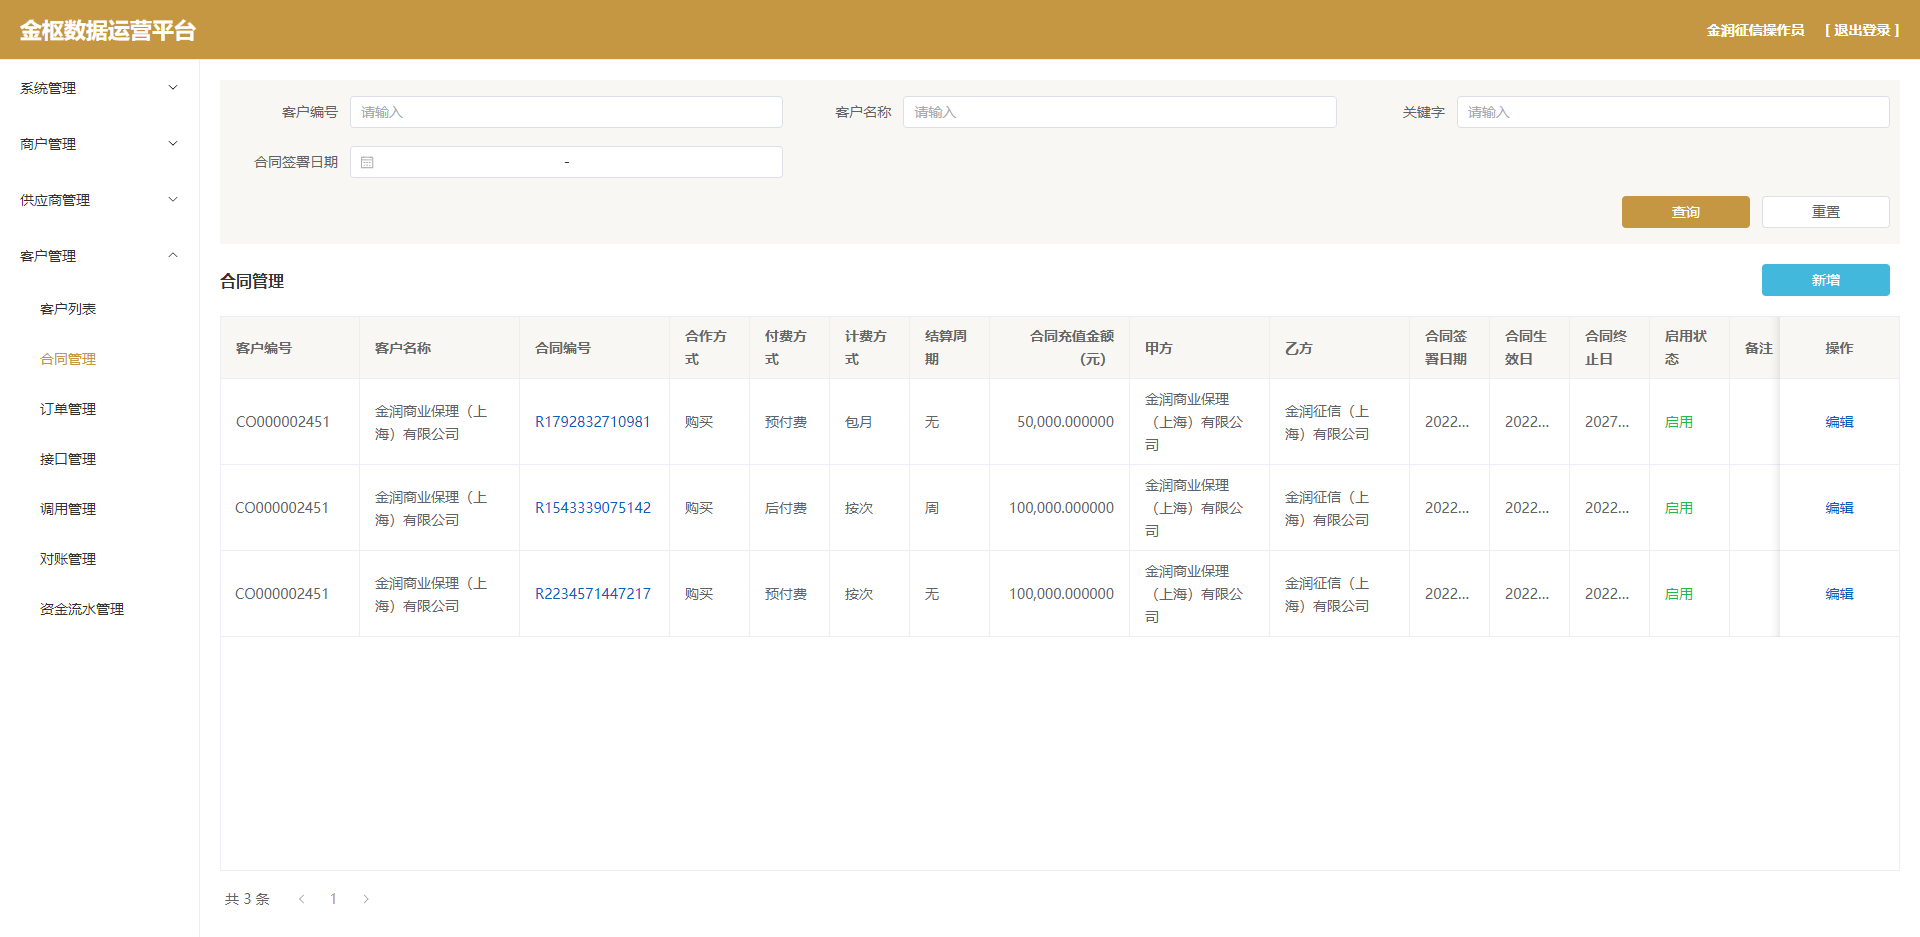Open contract R1792832710981 link
Image resolution: width=1920 pixels, height=937 pixels.
592,422
